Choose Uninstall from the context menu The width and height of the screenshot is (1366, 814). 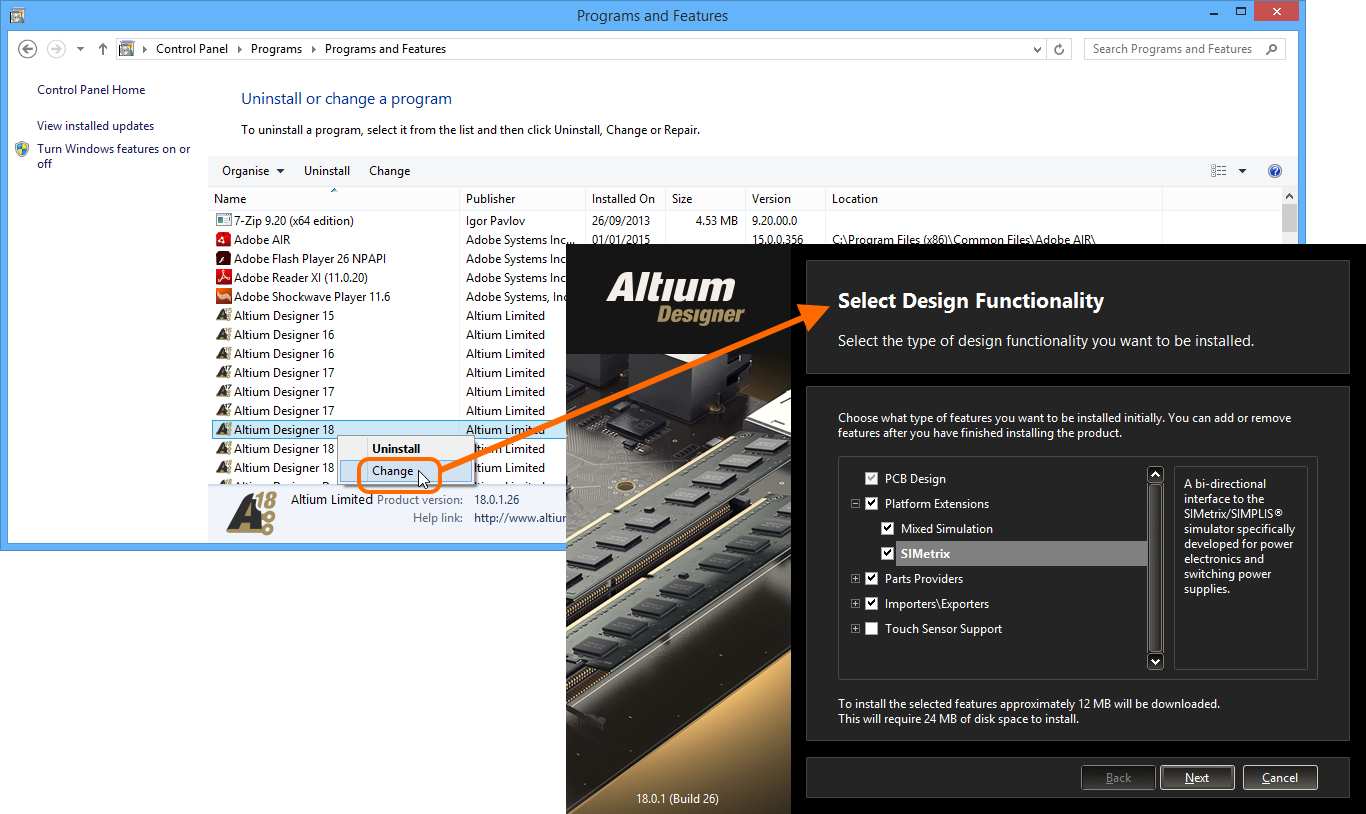tap(396, 449)
